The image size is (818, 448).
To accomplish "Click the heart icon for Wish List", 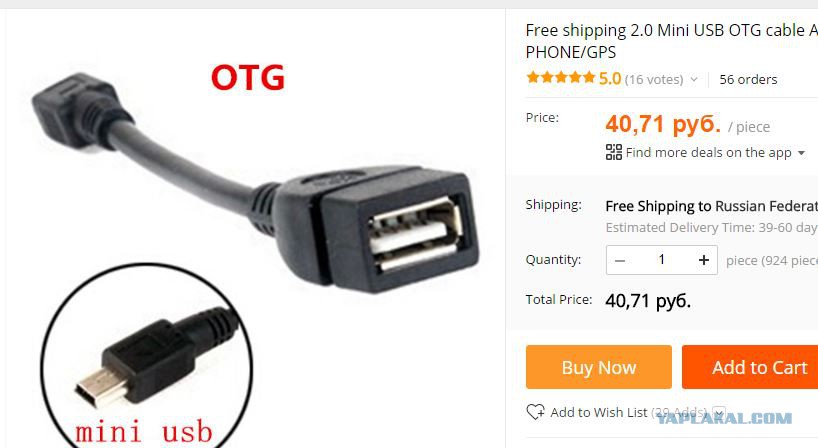I will coord(535,411).
